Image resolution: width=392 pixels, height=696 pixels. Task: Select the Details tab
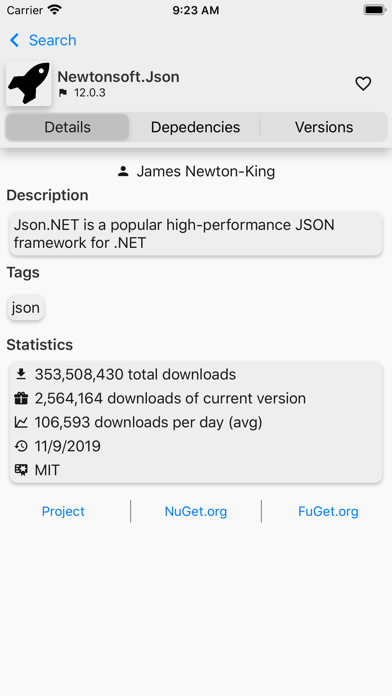(67, 127)
